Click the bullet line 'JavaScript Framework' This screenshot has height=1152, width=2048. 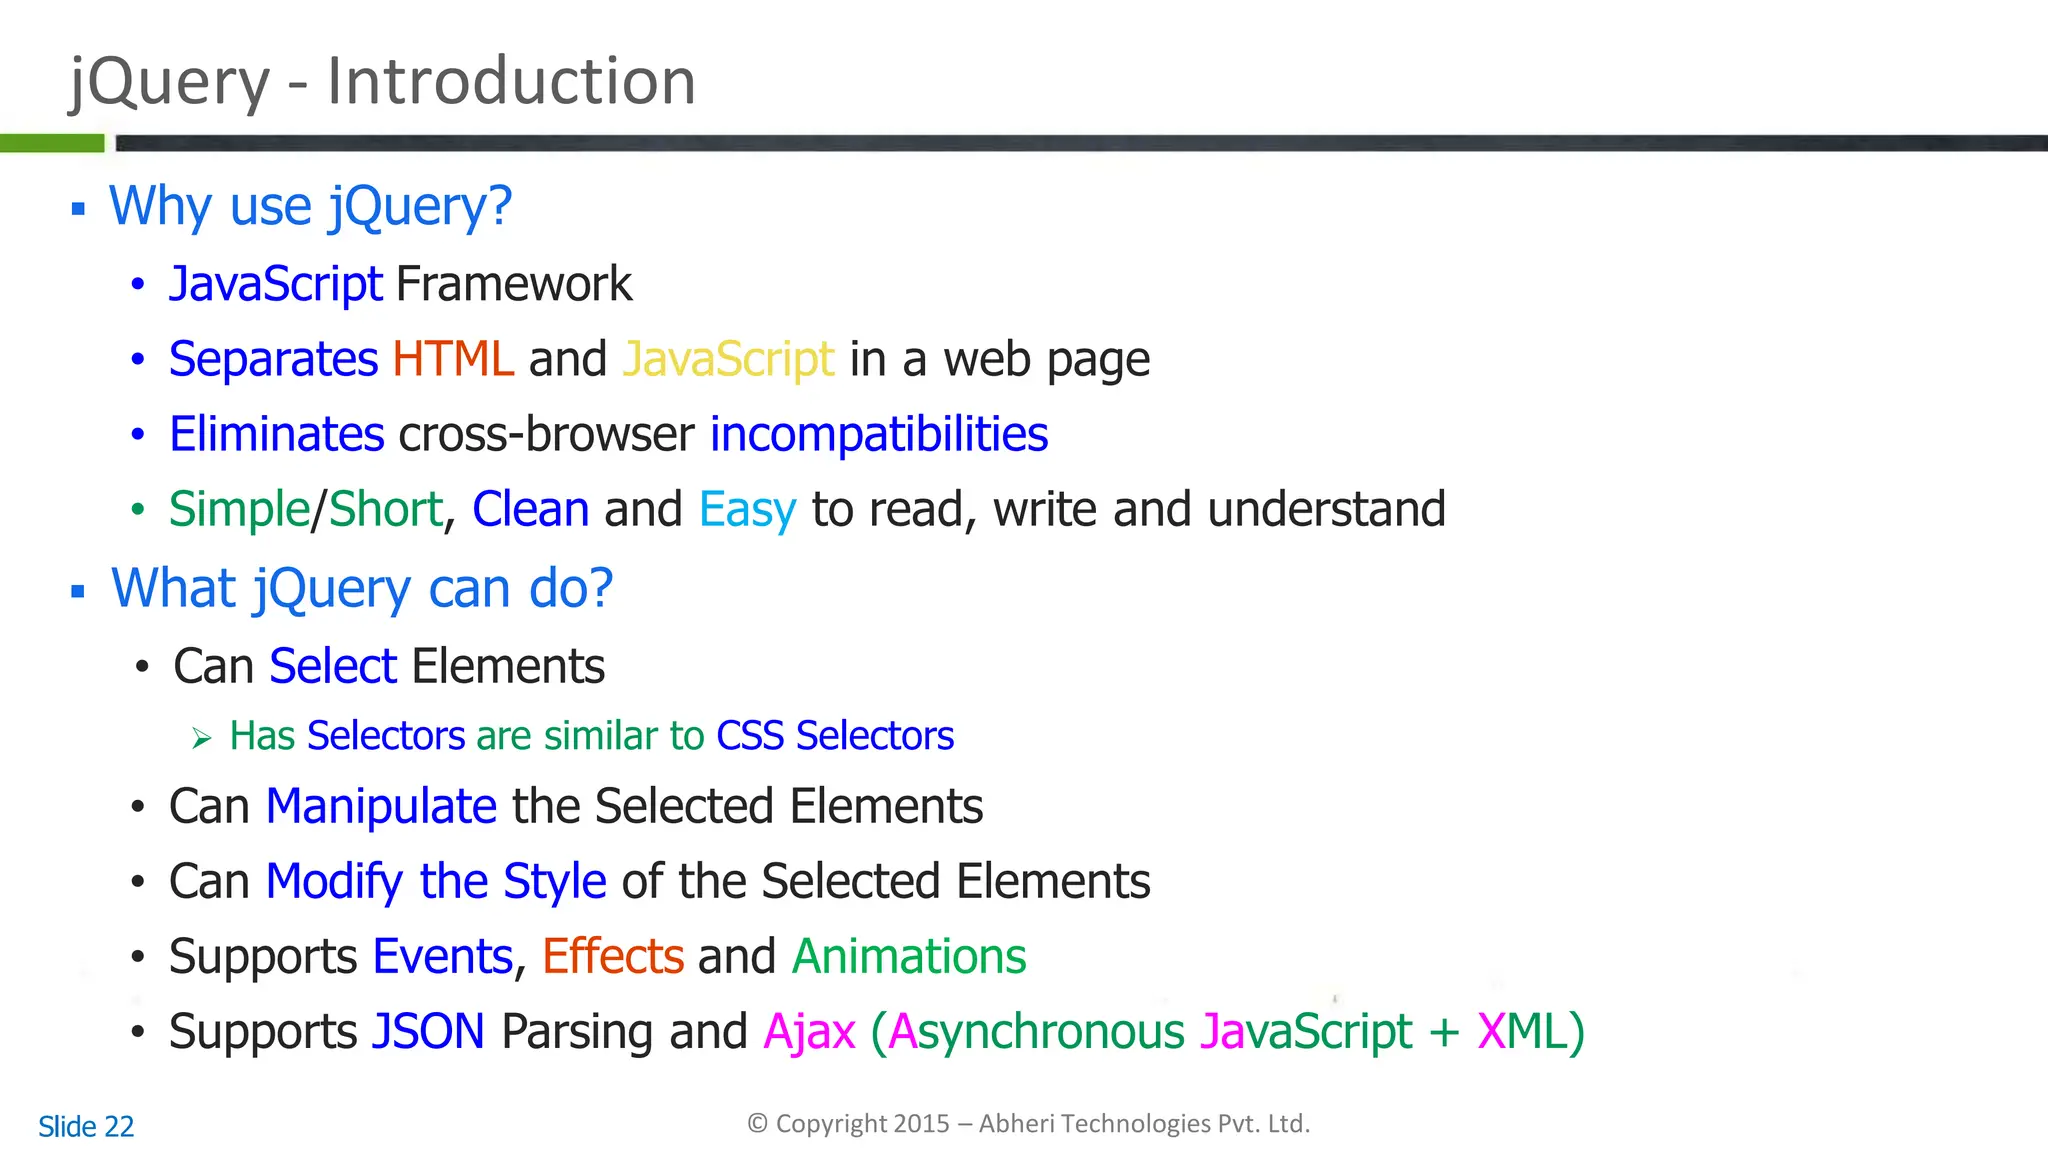coord(400,284)
